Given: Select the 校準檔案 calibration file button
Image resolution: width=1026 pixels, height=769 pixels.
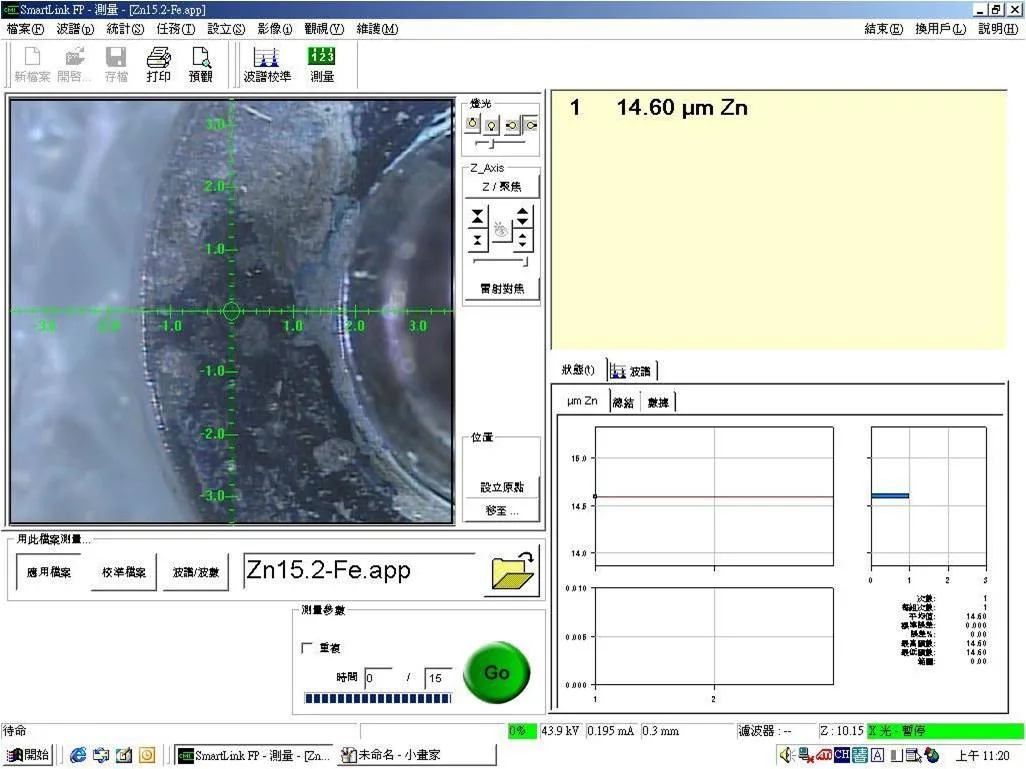Looking at the screenshot, I should pos(124,572).
